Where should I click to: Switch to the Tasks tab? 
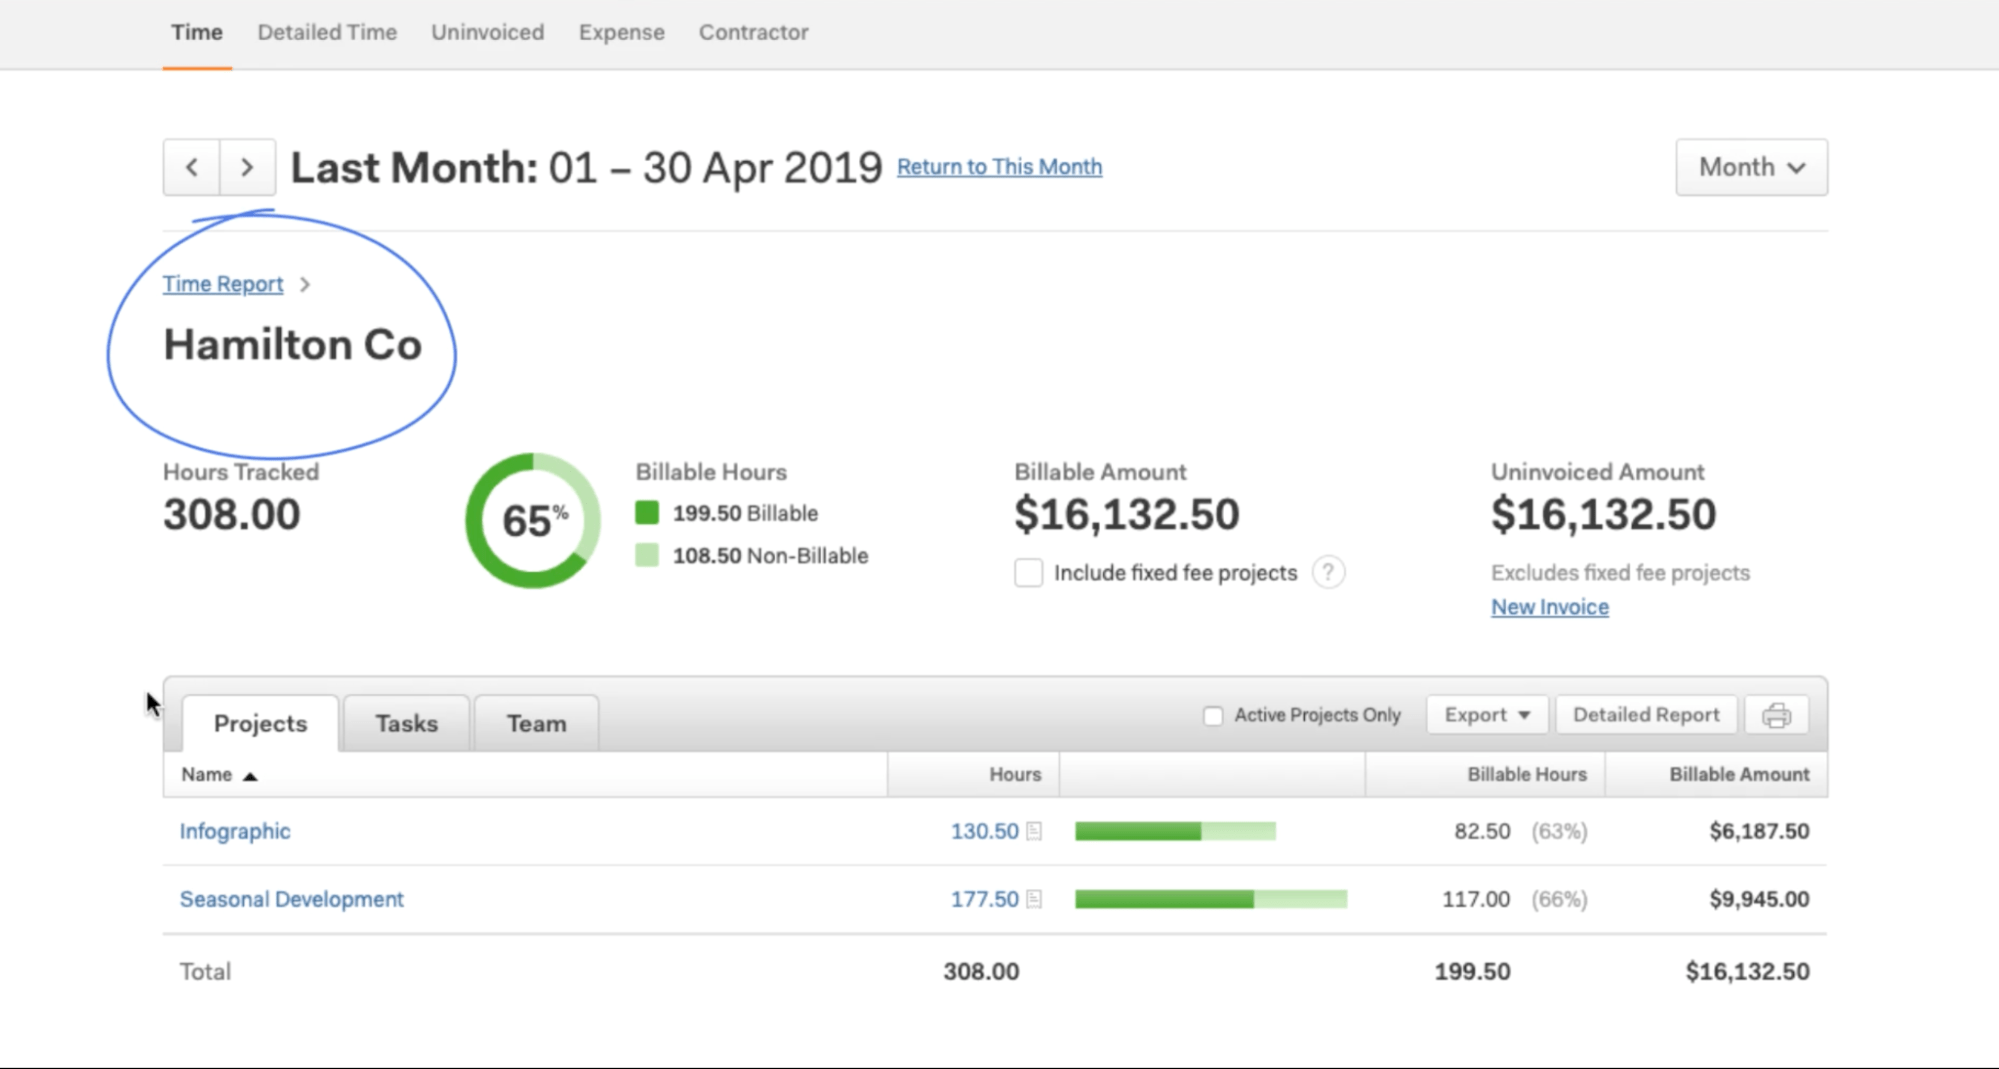point(406,723)
